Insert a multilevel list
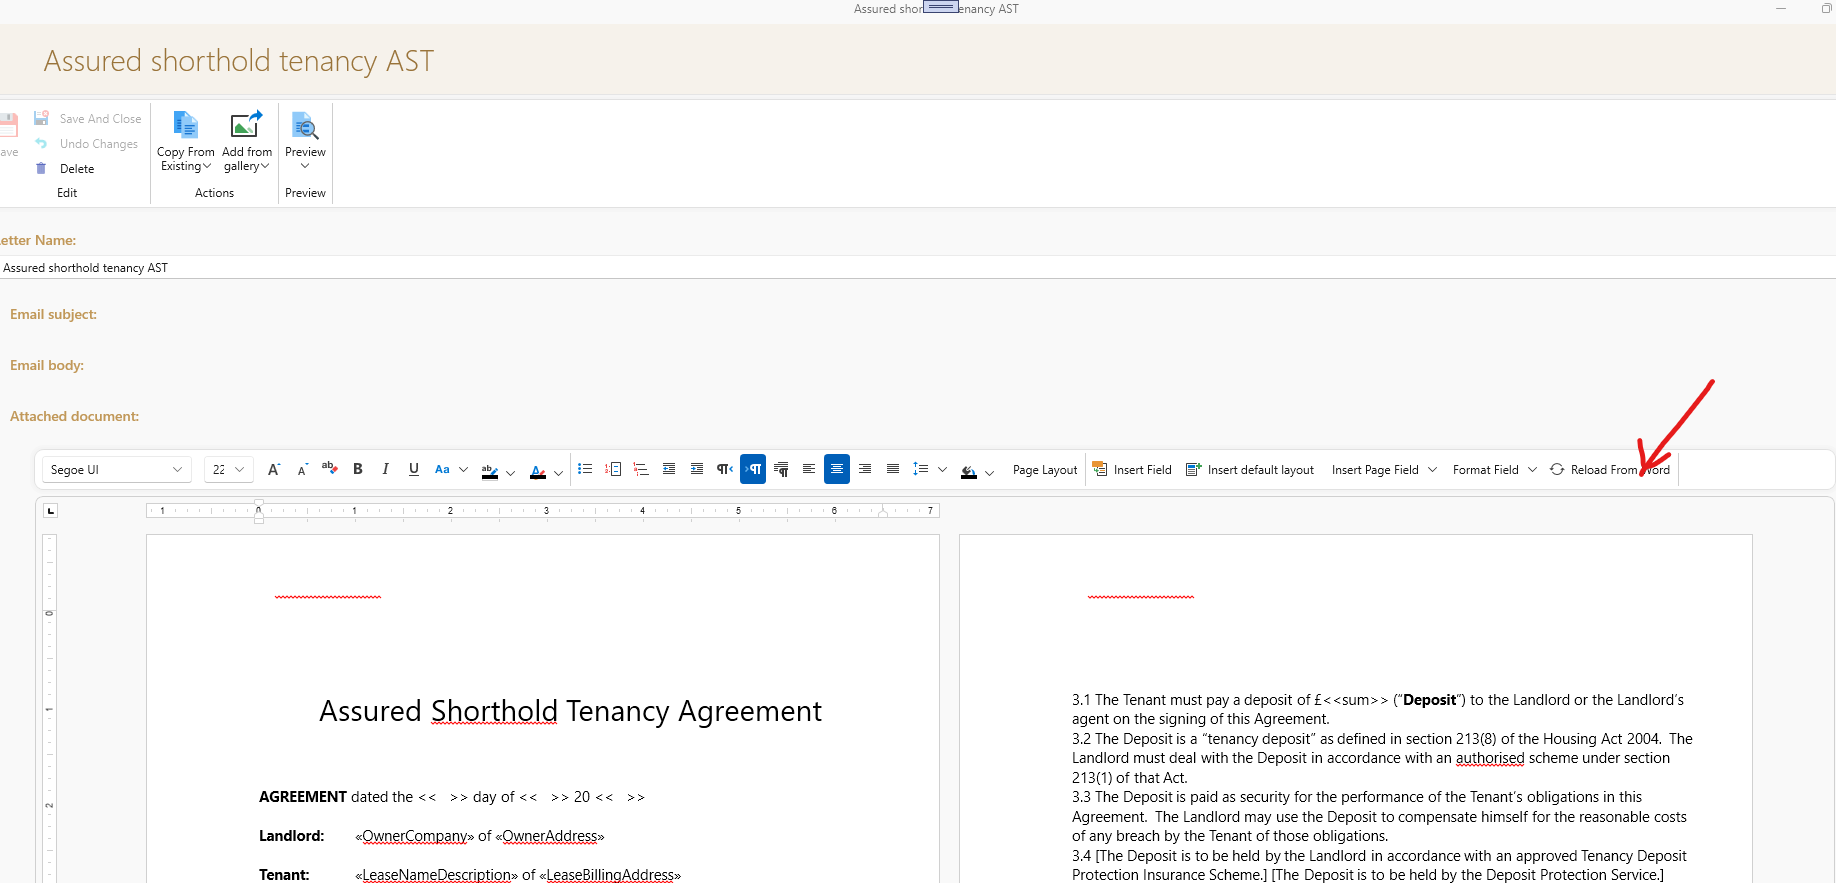 click(641, 469)
